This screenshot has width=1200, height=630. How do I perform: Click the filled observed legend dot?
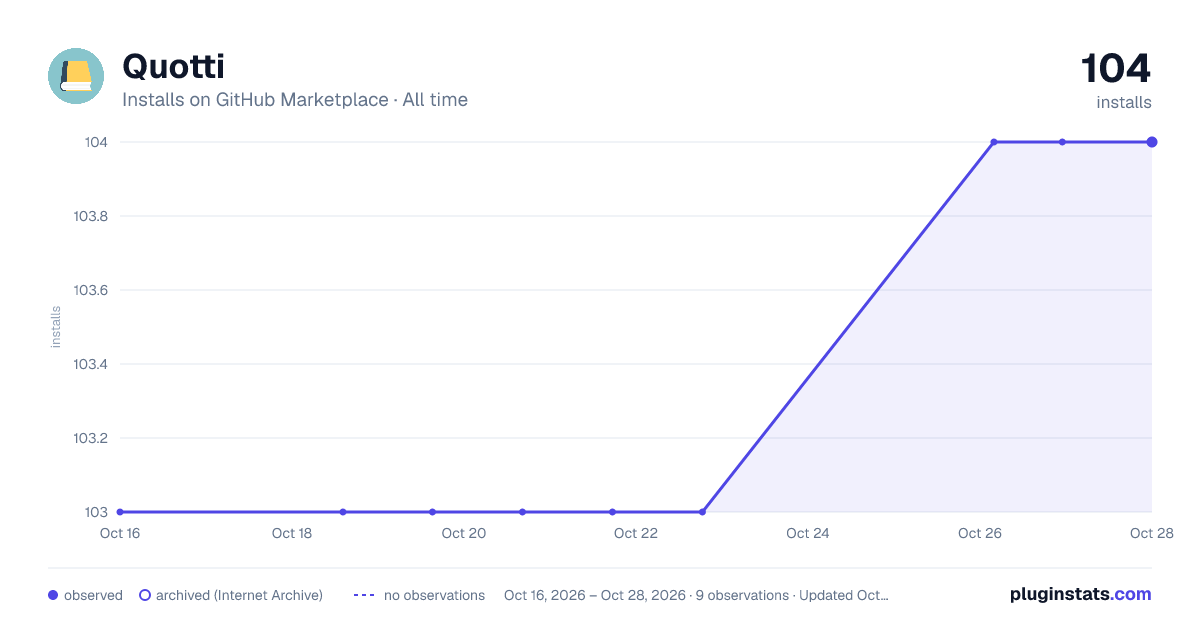point(53,595)
